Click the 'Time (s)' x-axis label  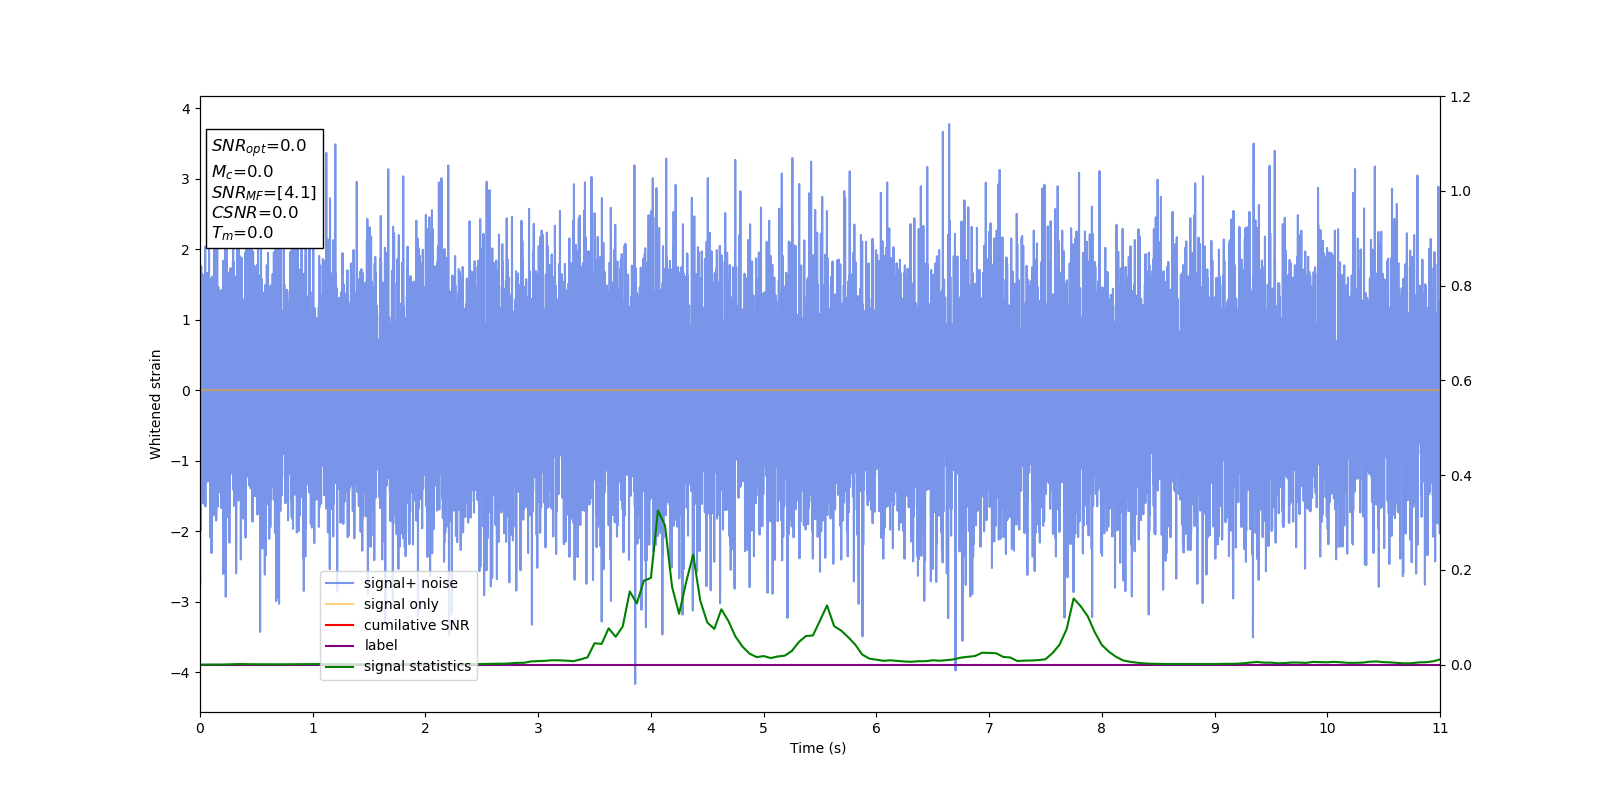pyautogui.click(x=818, y=748)
